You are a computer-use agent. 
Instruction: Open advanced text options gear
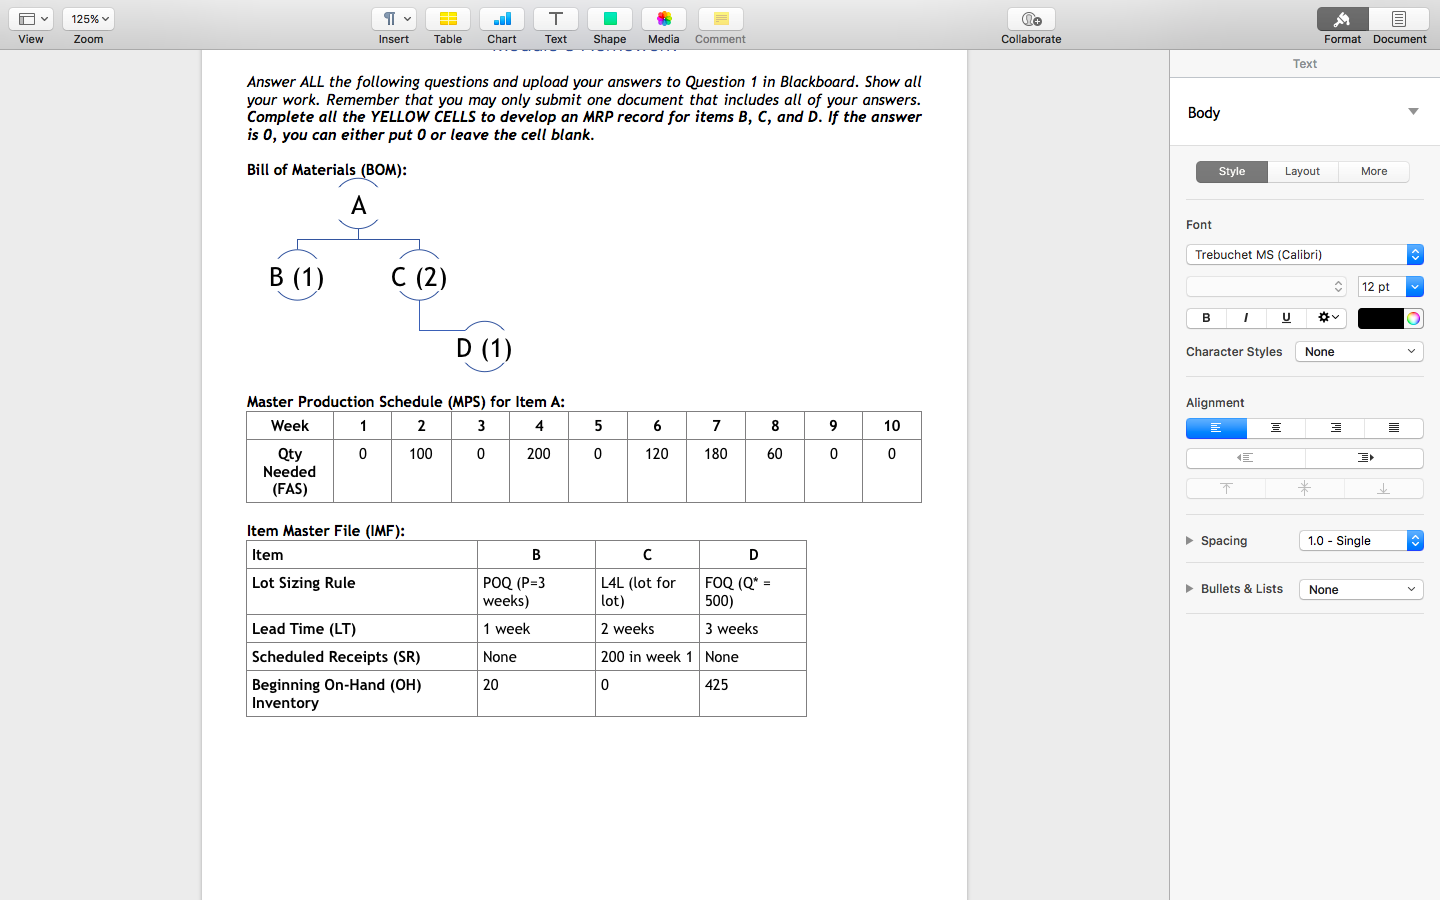1327,318
